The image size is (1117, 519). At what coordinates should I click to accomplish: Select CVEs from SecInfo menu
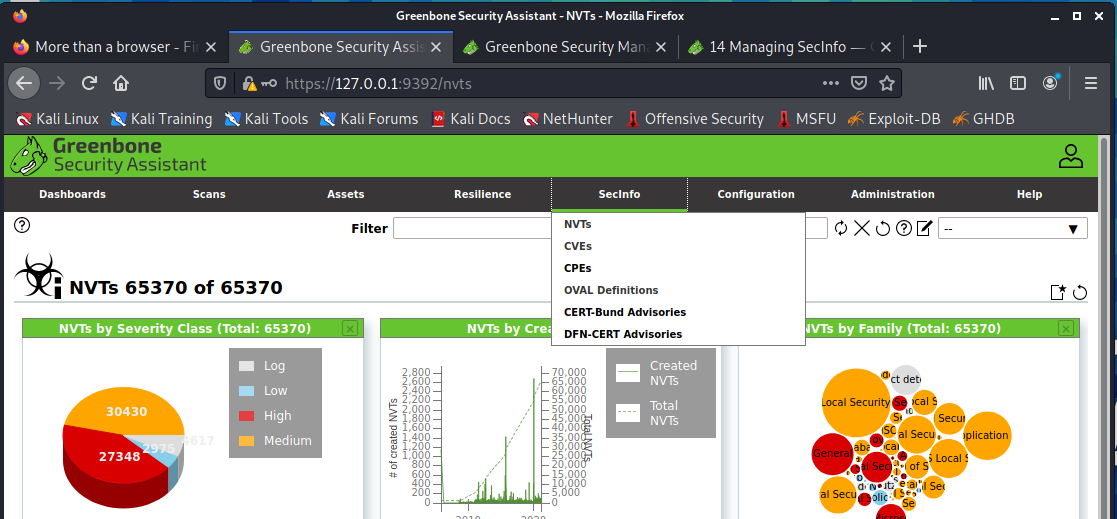pyautogui.click(x=578, y=246)
